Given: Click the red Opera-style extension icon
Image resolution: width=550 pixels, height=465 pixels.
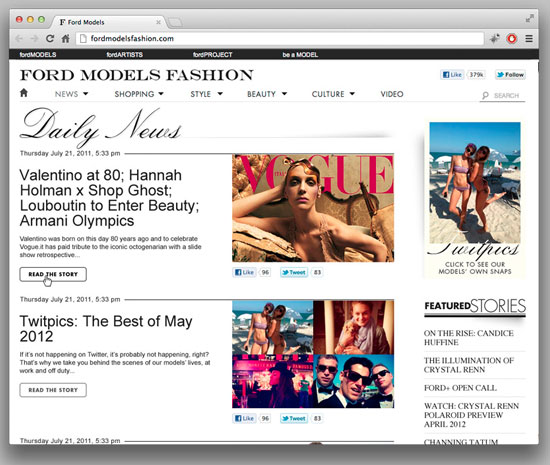Looking at the screenshot, I should pos(512,39).
